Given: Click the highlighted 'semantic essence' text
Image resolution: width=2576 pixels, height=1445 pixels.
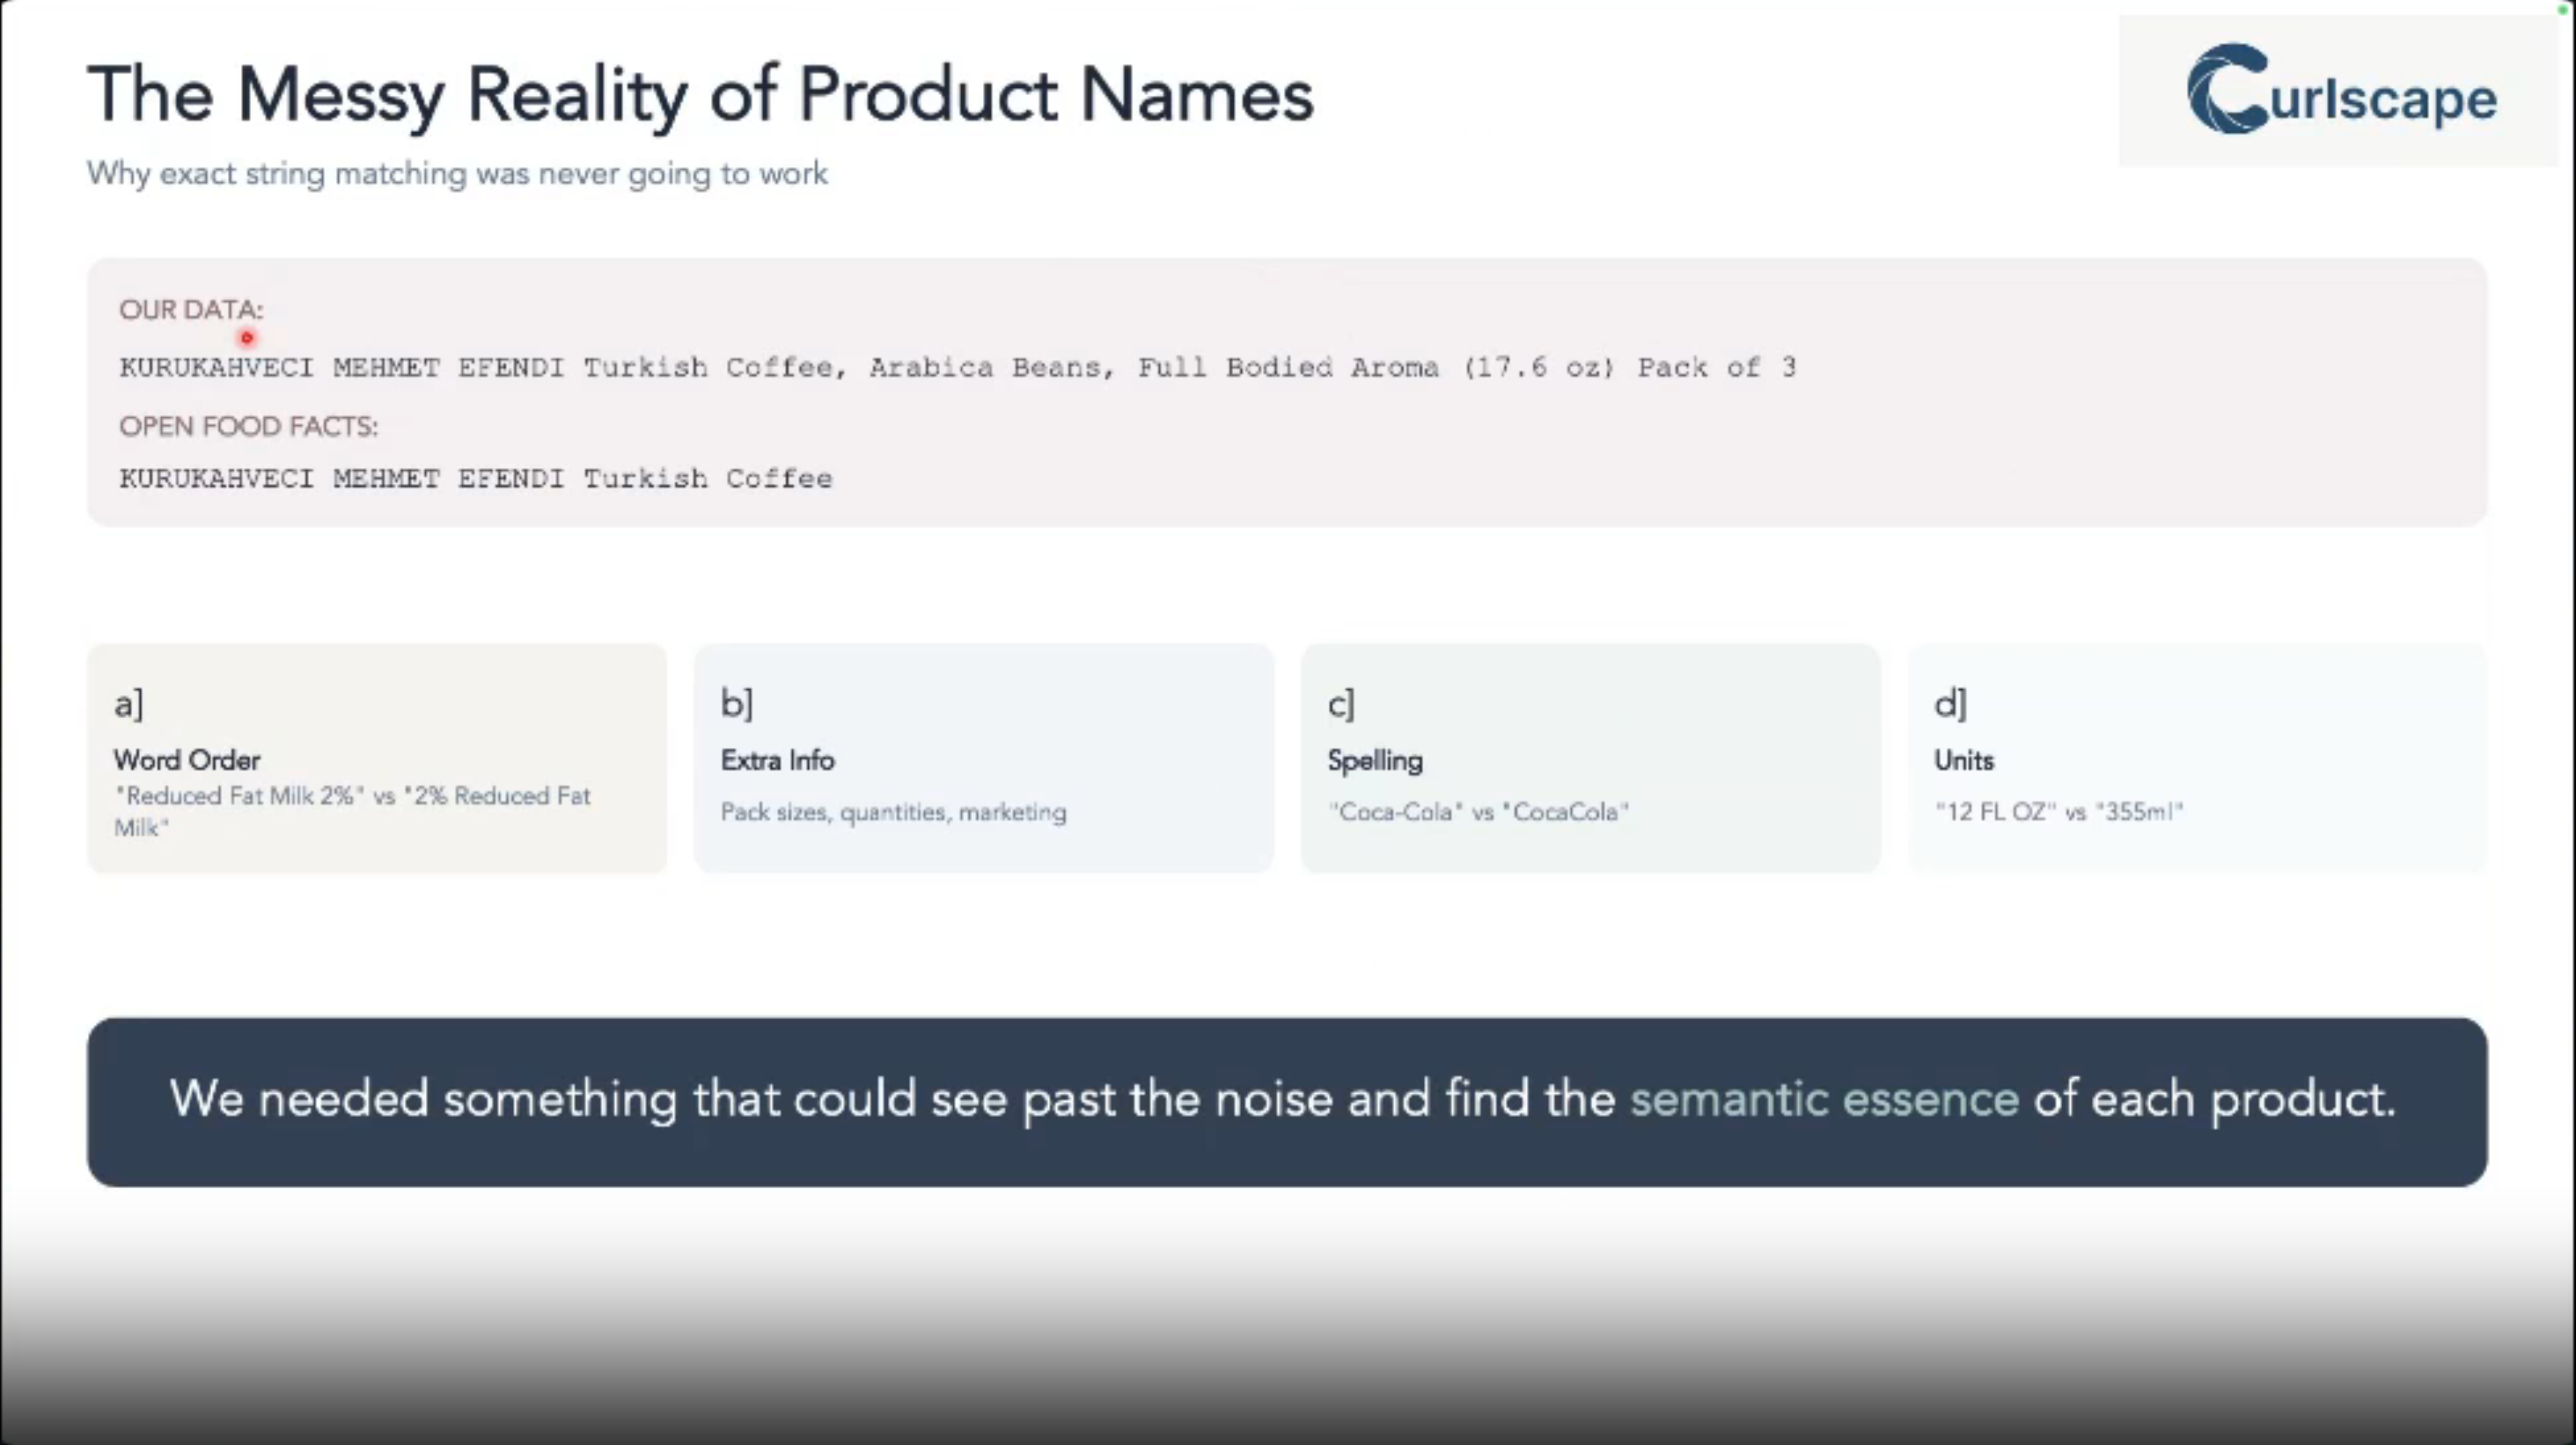Looking at the screenshot, I should pyautogui.click(x=1824, y=1099).
